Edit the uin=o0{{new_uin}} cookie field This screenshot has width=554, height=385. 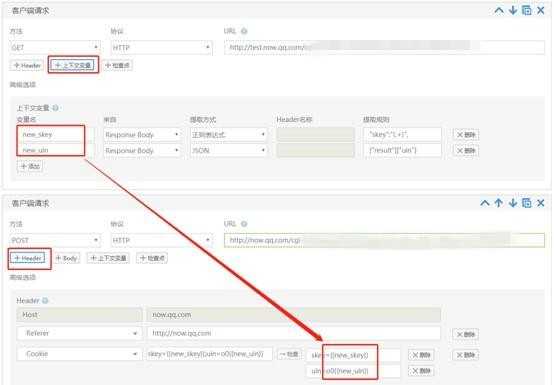pos(354,371)
